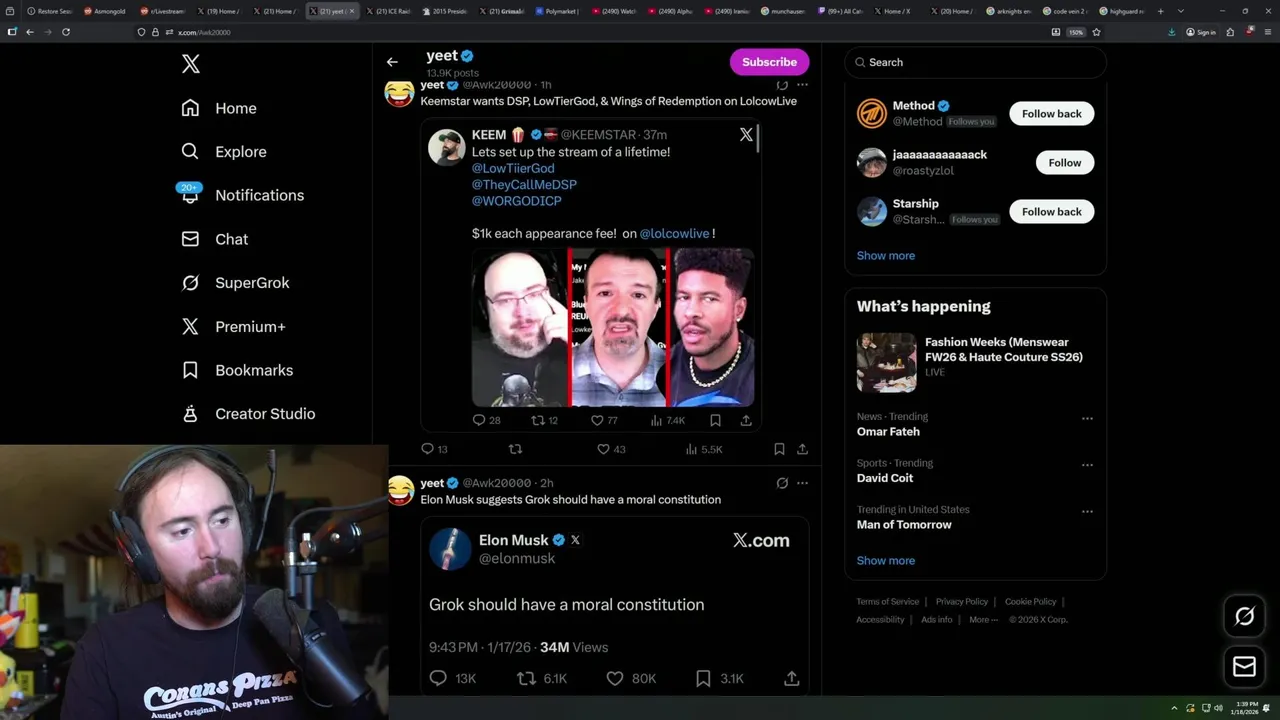Open the @lolcowlive mention link
This screenshot has height=720, width=1280.
click(674, 233)
